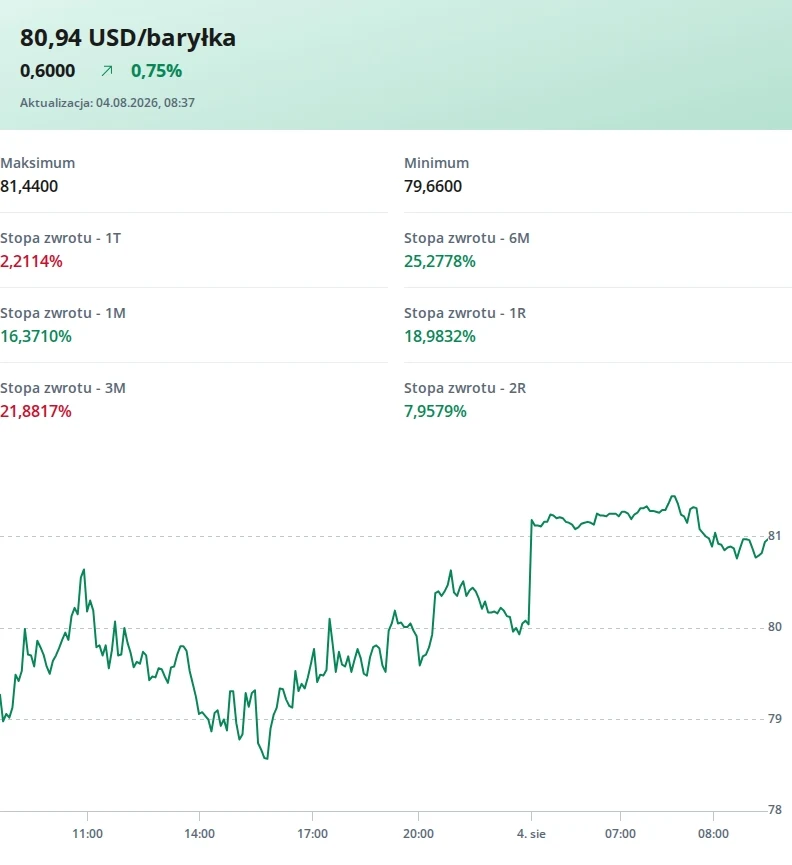Click the Stopa zwrotu - 1T label
Screen dimensions: 792x865
[60, 238]
